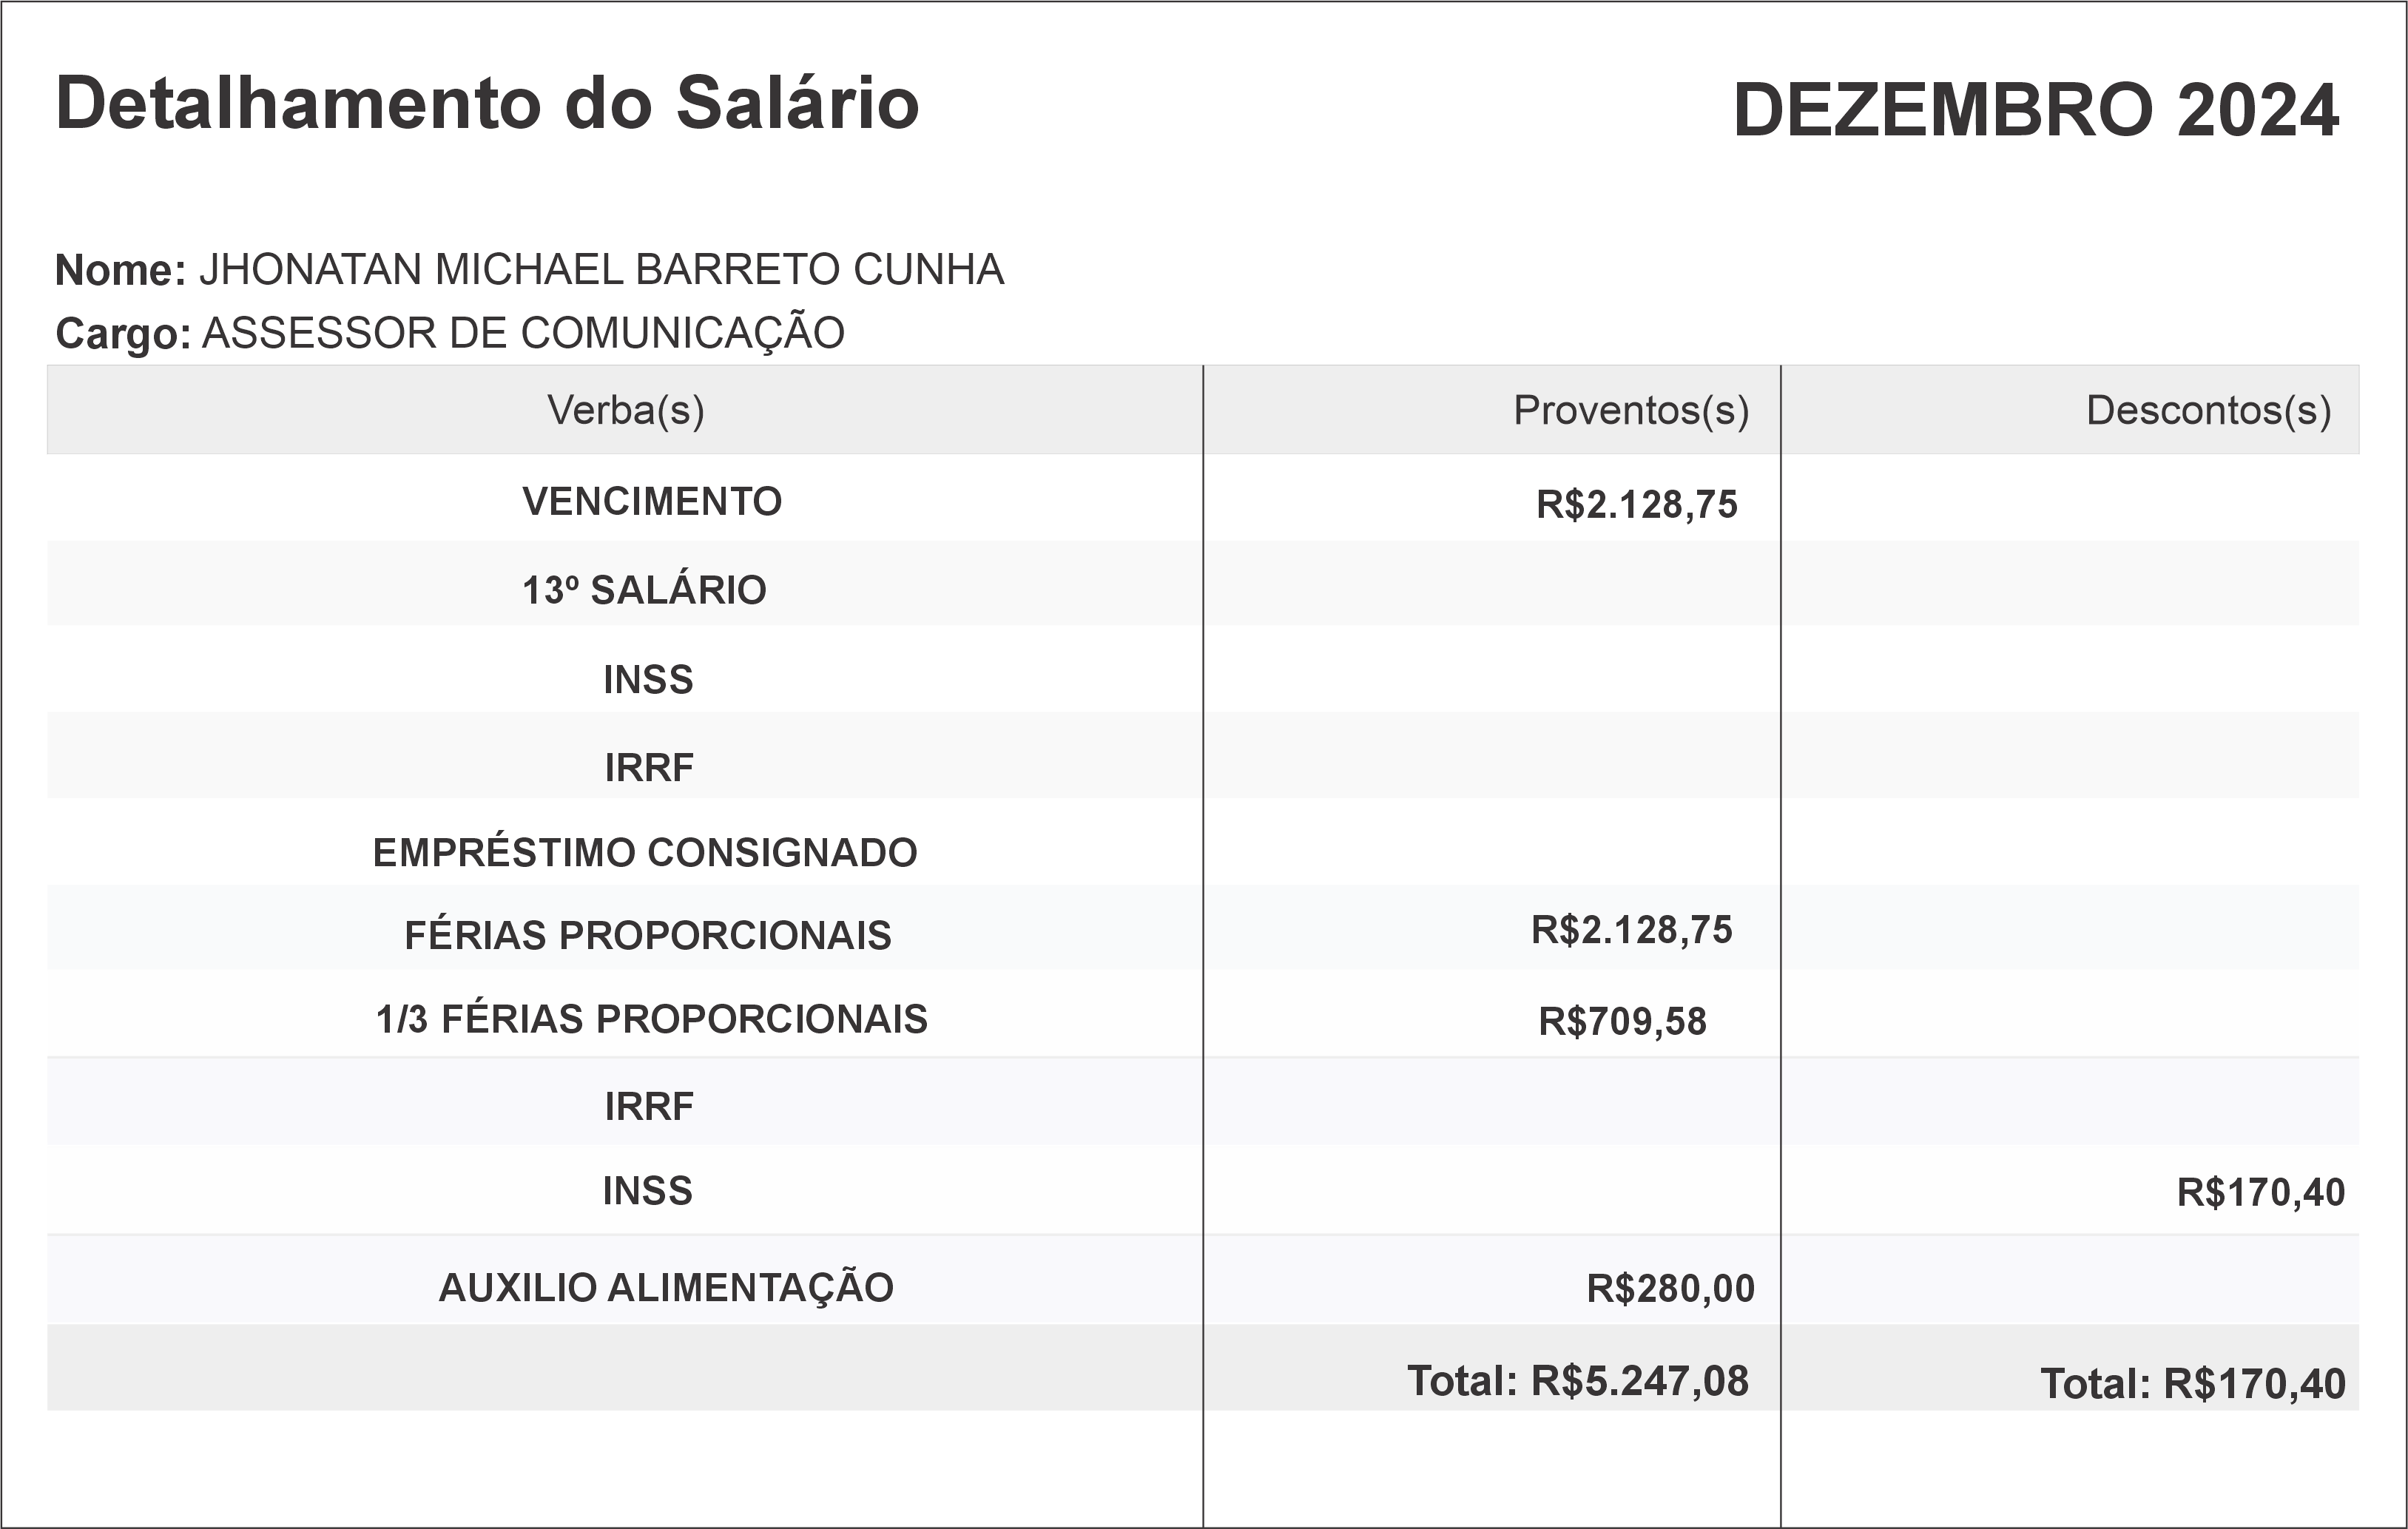
Task: Click the Verba(s) column header
Action: tap(625, 410)
